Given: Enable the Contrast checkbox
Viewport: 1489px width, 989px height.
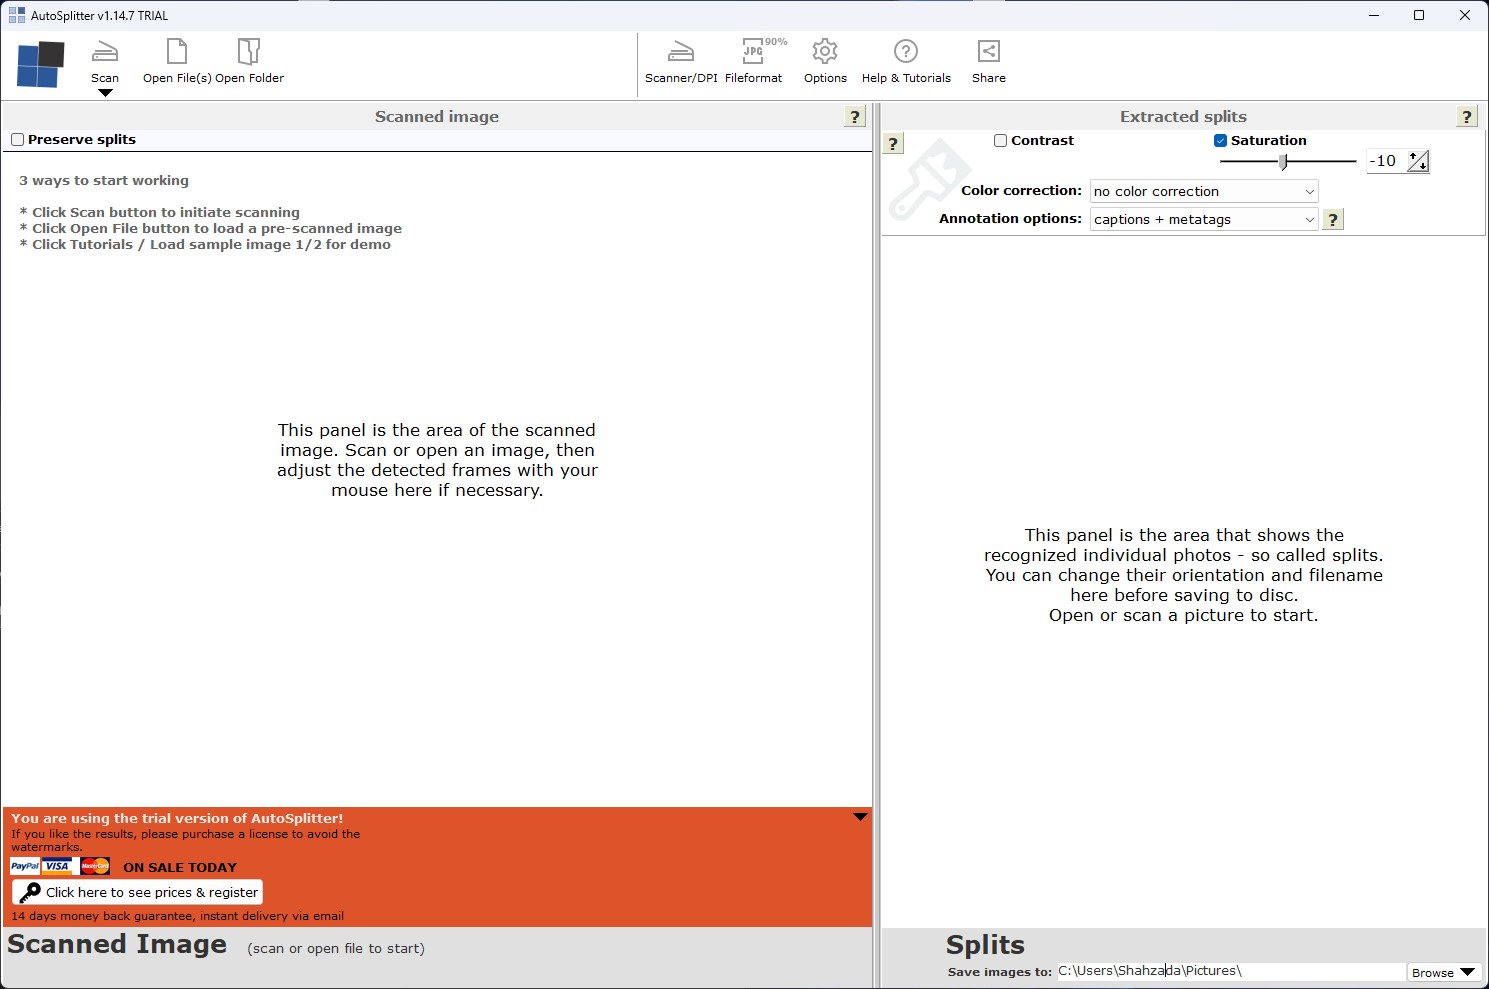Looking at the screenshot, I should click(x=1000, y=141).
